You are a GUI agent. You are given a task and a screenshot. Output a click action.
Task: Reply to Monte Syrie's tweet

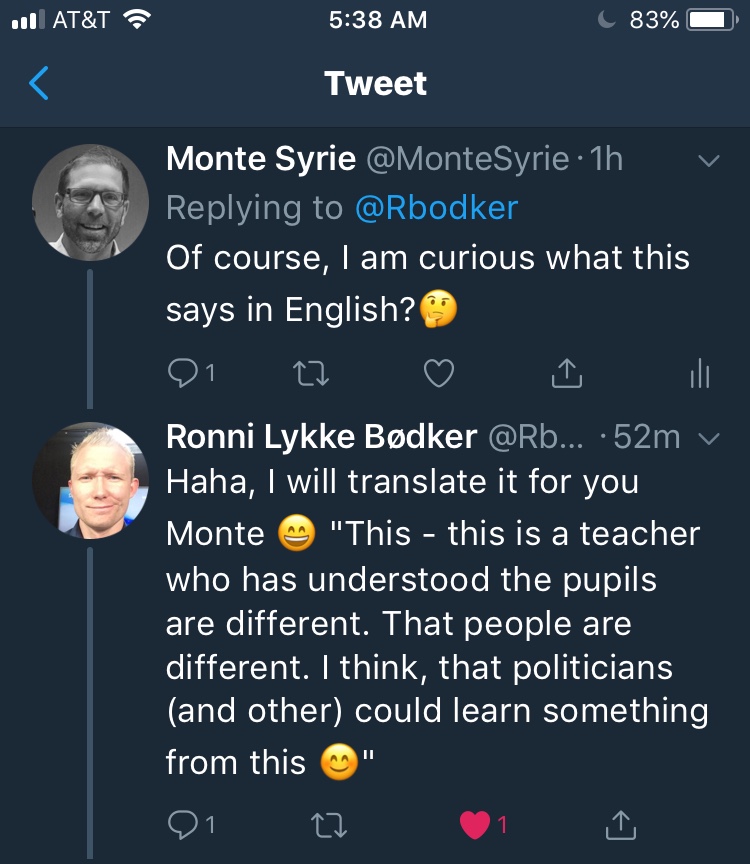tap(184, 373)
